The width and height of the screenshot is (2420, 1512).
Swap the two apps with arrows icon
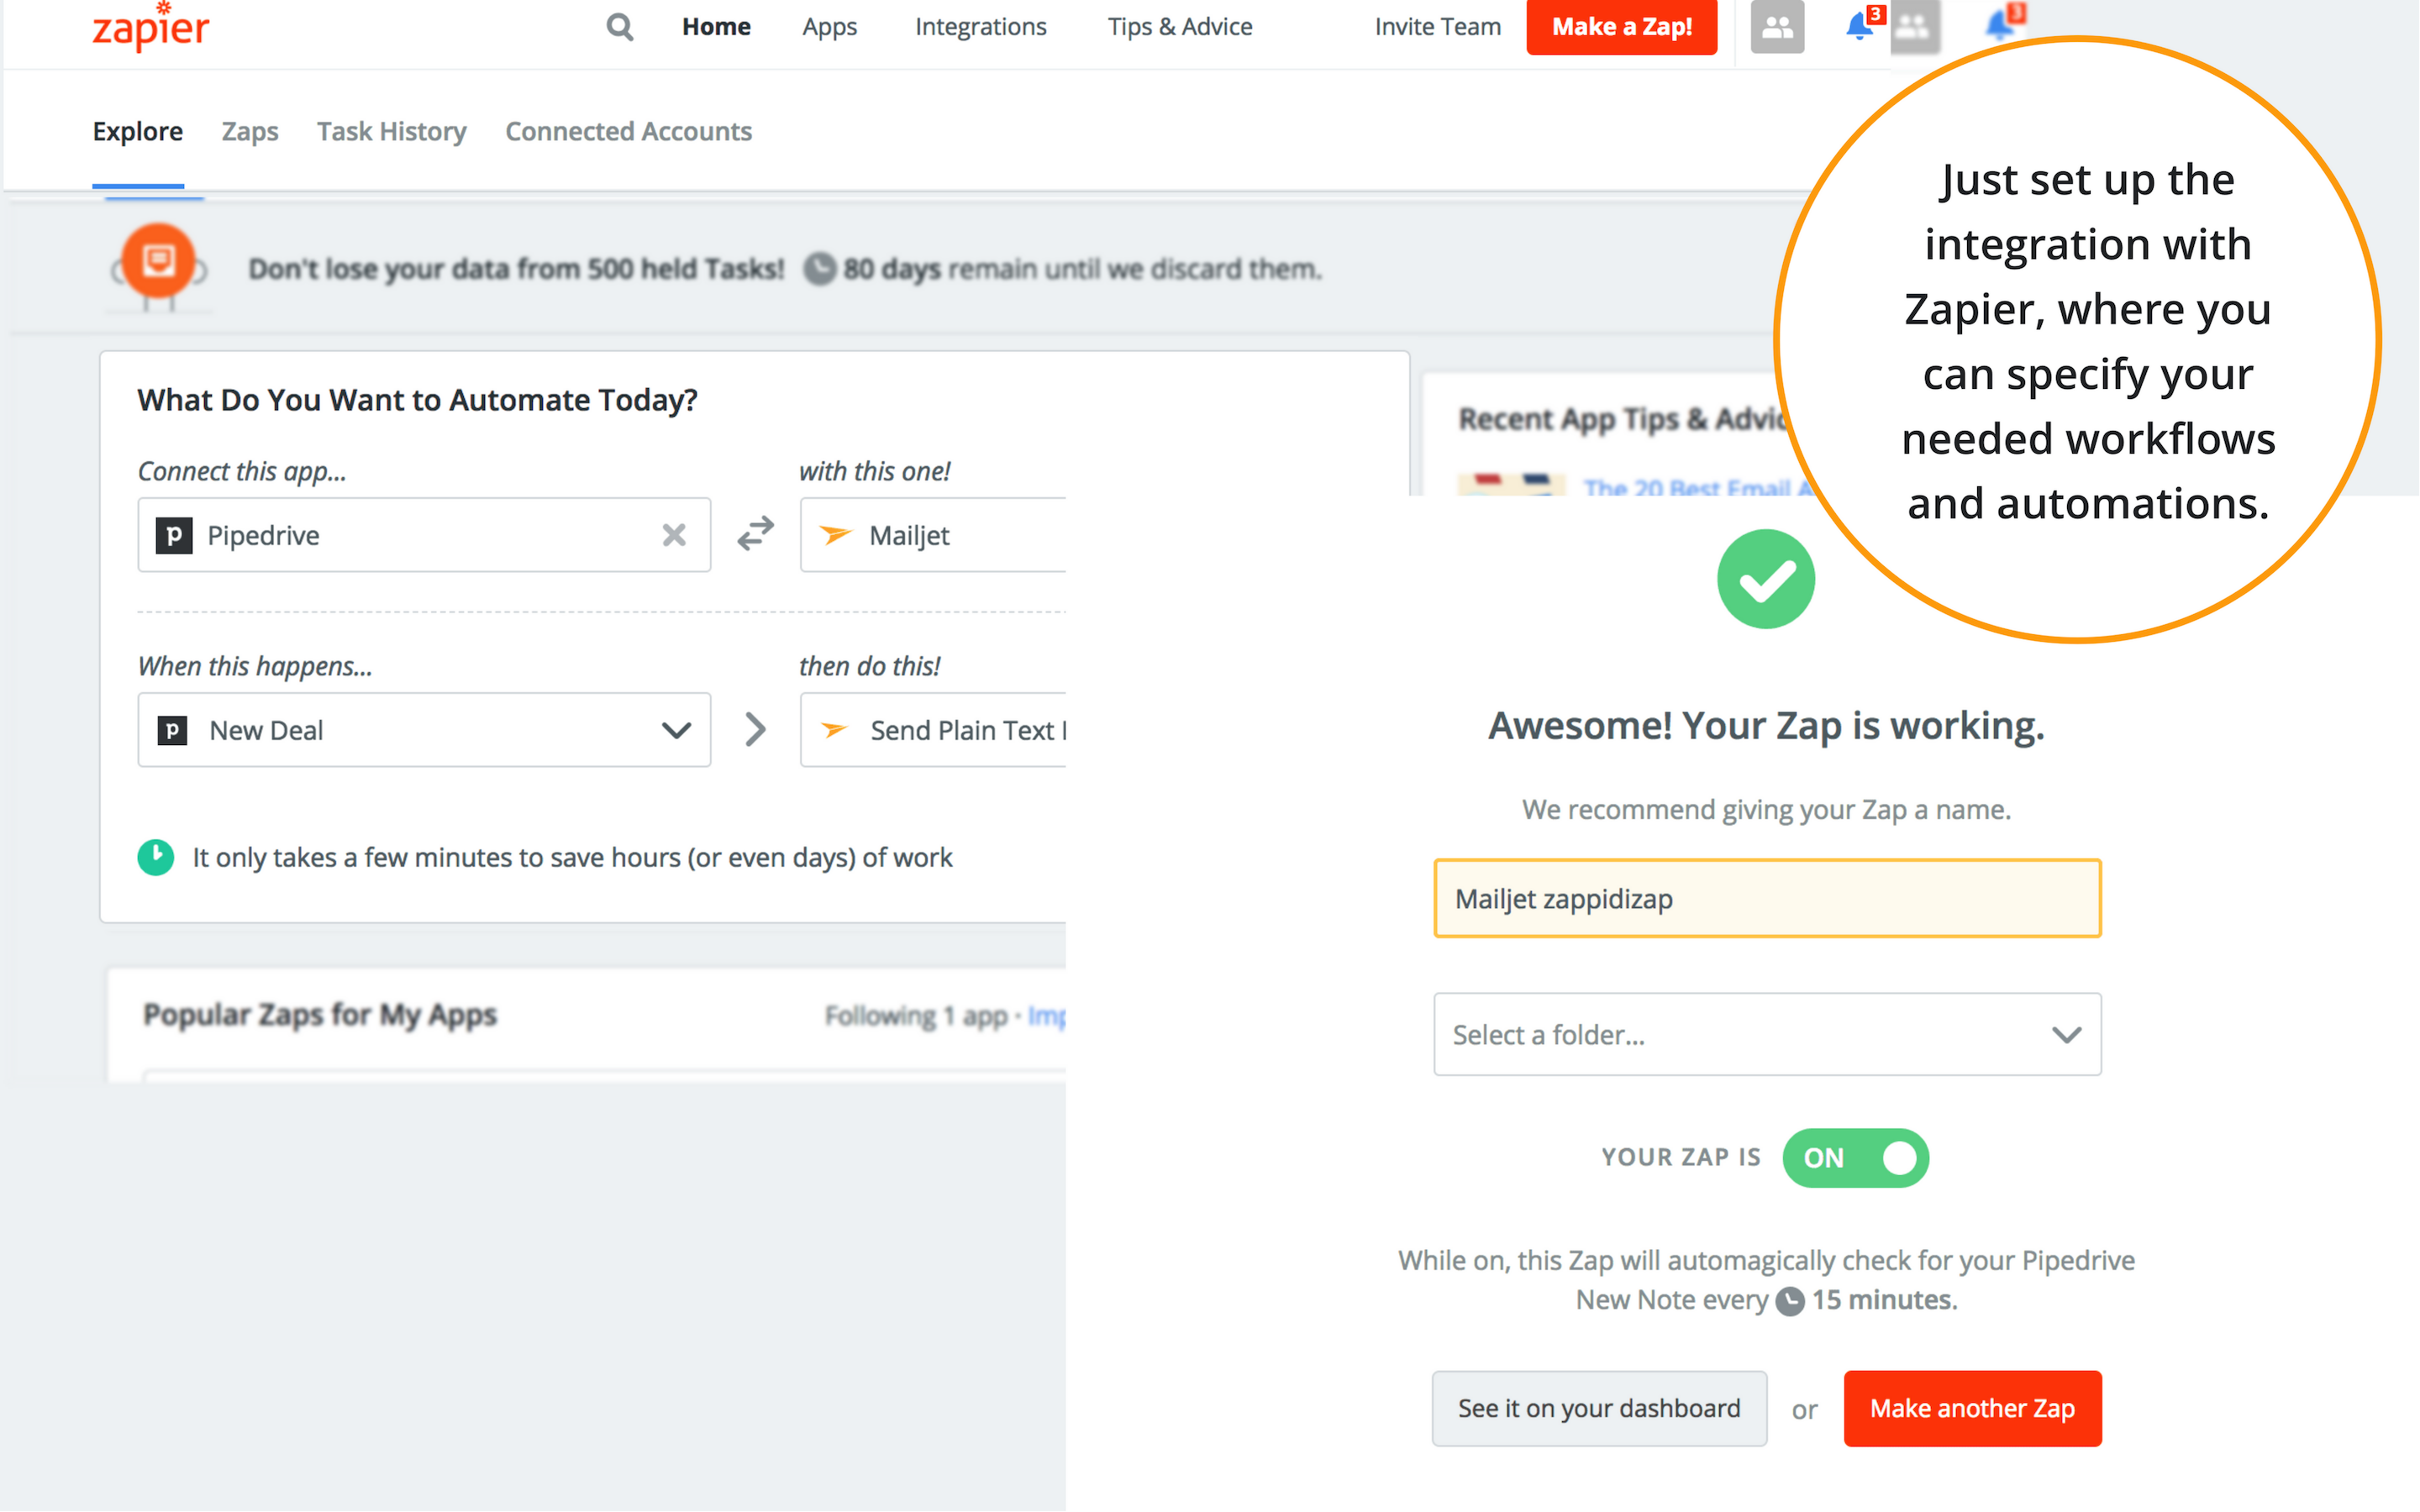tap(756, 534)
